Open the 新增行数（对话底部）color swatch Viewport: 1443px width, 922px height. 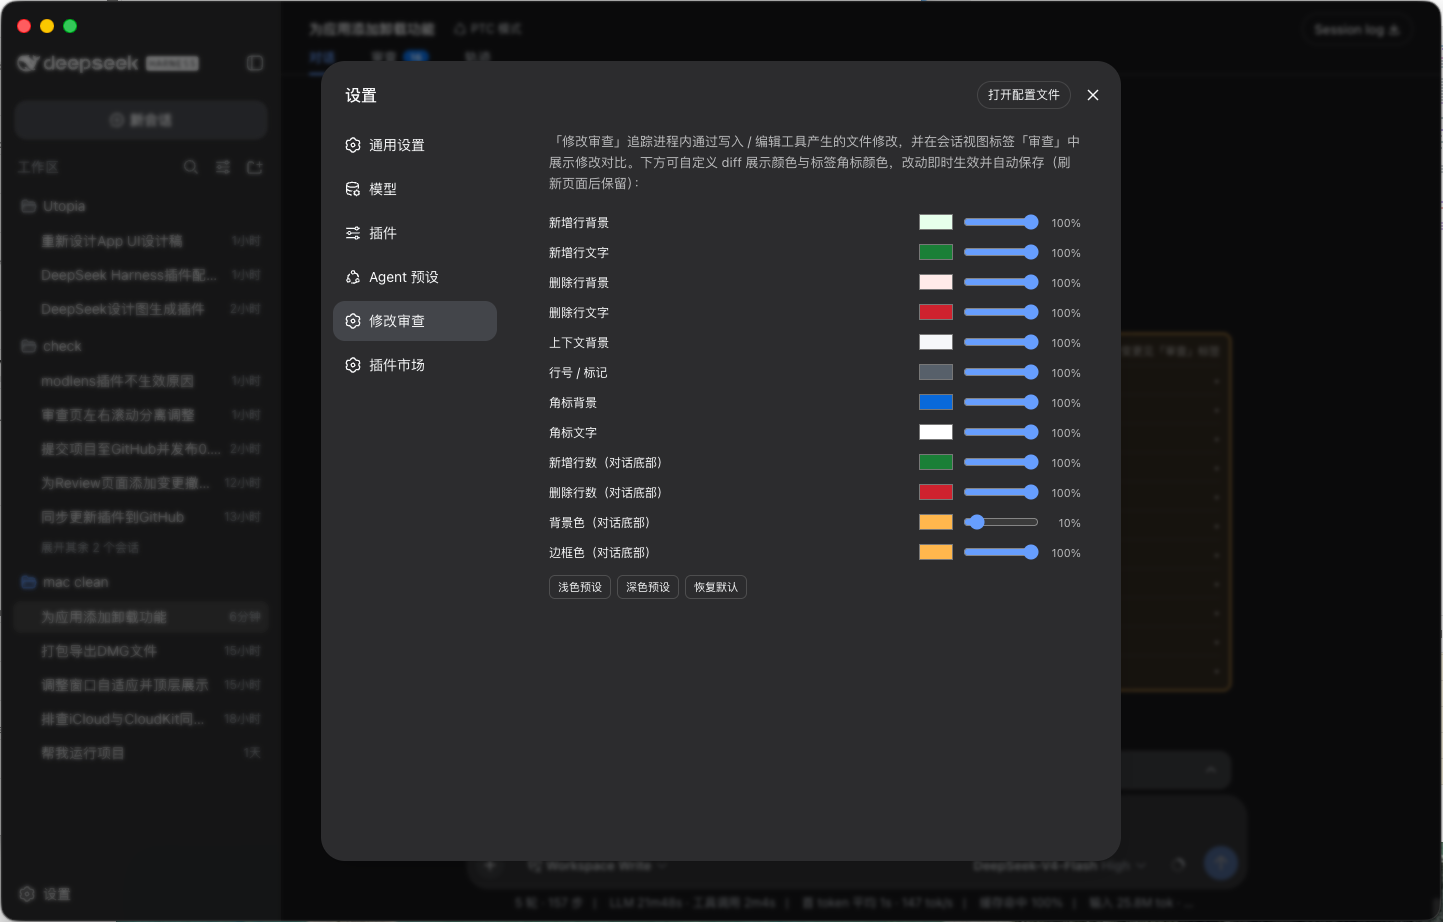click(936, 462)
